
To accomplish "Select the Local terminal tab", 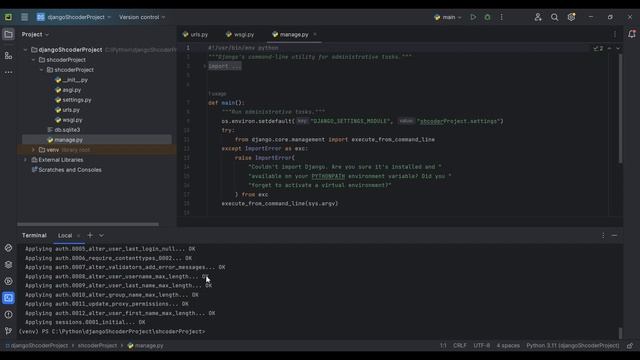I will [x=65, y=236].
